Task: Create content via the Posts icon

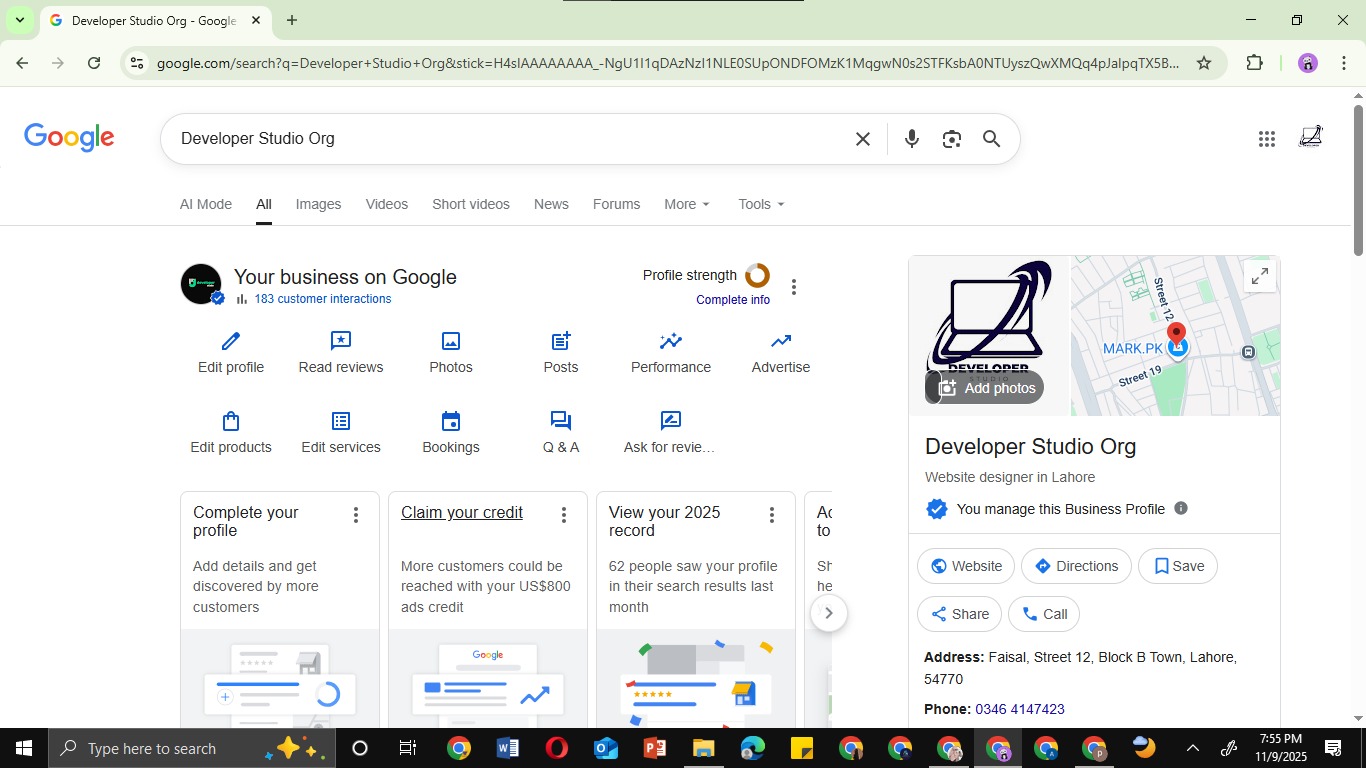Action: (x=560, y=342)
